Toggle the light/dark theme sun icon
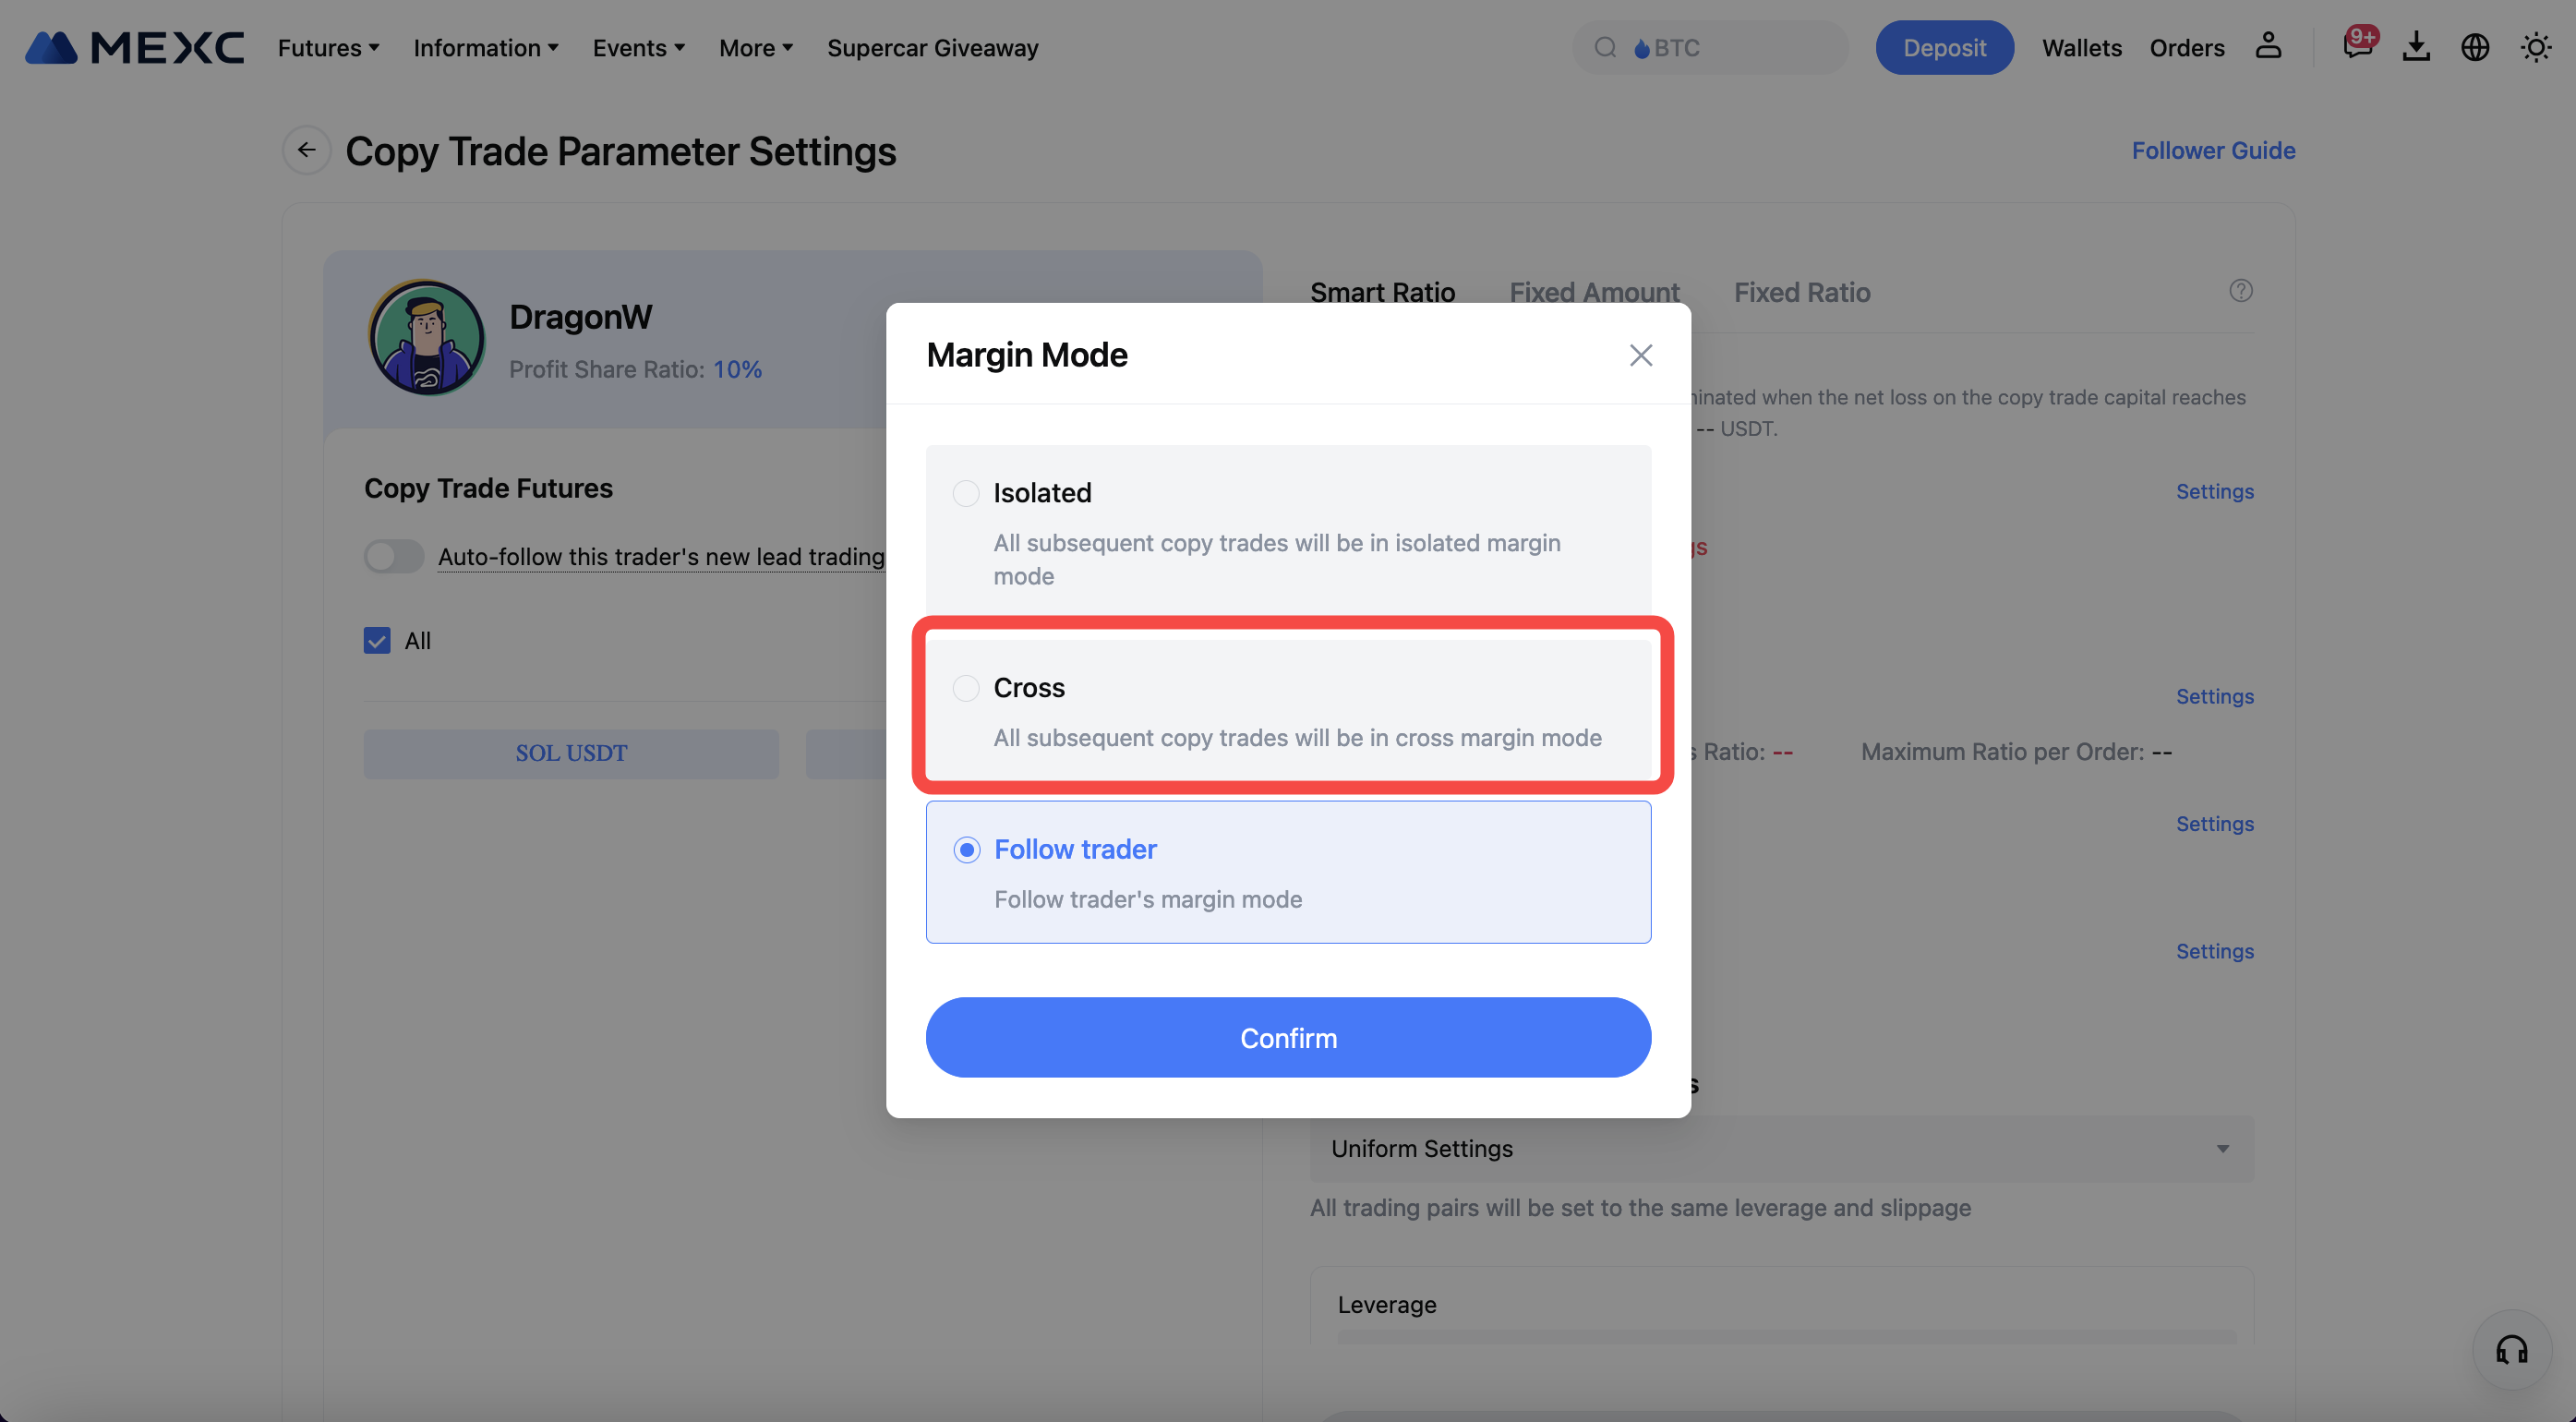 coord(2535,47)
